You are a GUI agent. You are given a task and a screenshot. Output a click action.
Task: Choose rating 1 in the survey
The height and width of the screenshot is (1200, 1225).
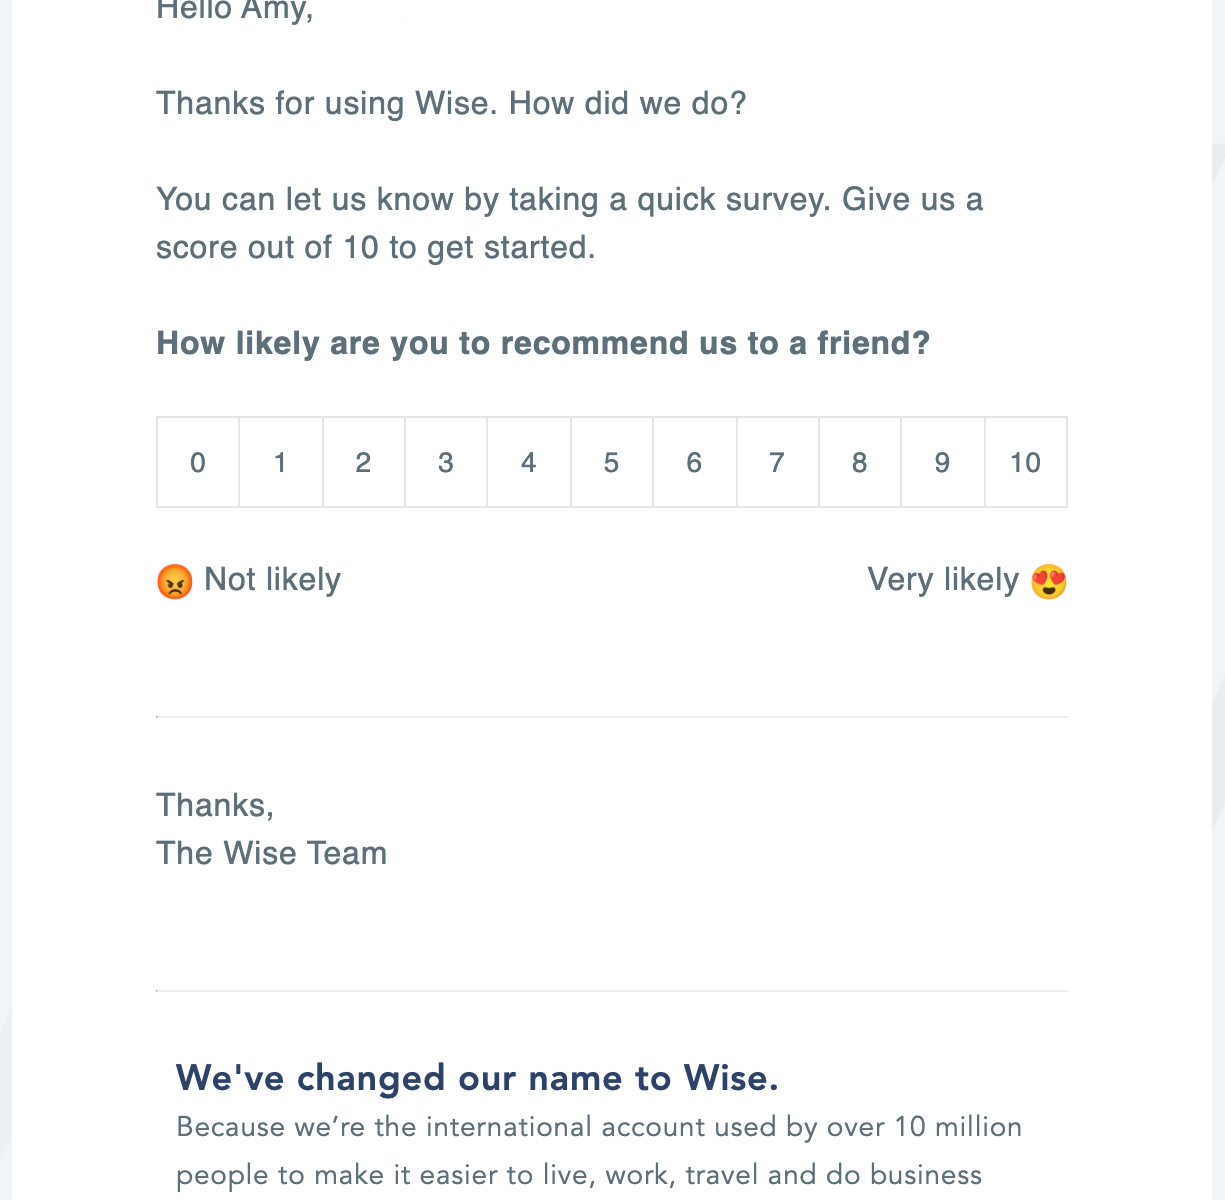[281, 462]
